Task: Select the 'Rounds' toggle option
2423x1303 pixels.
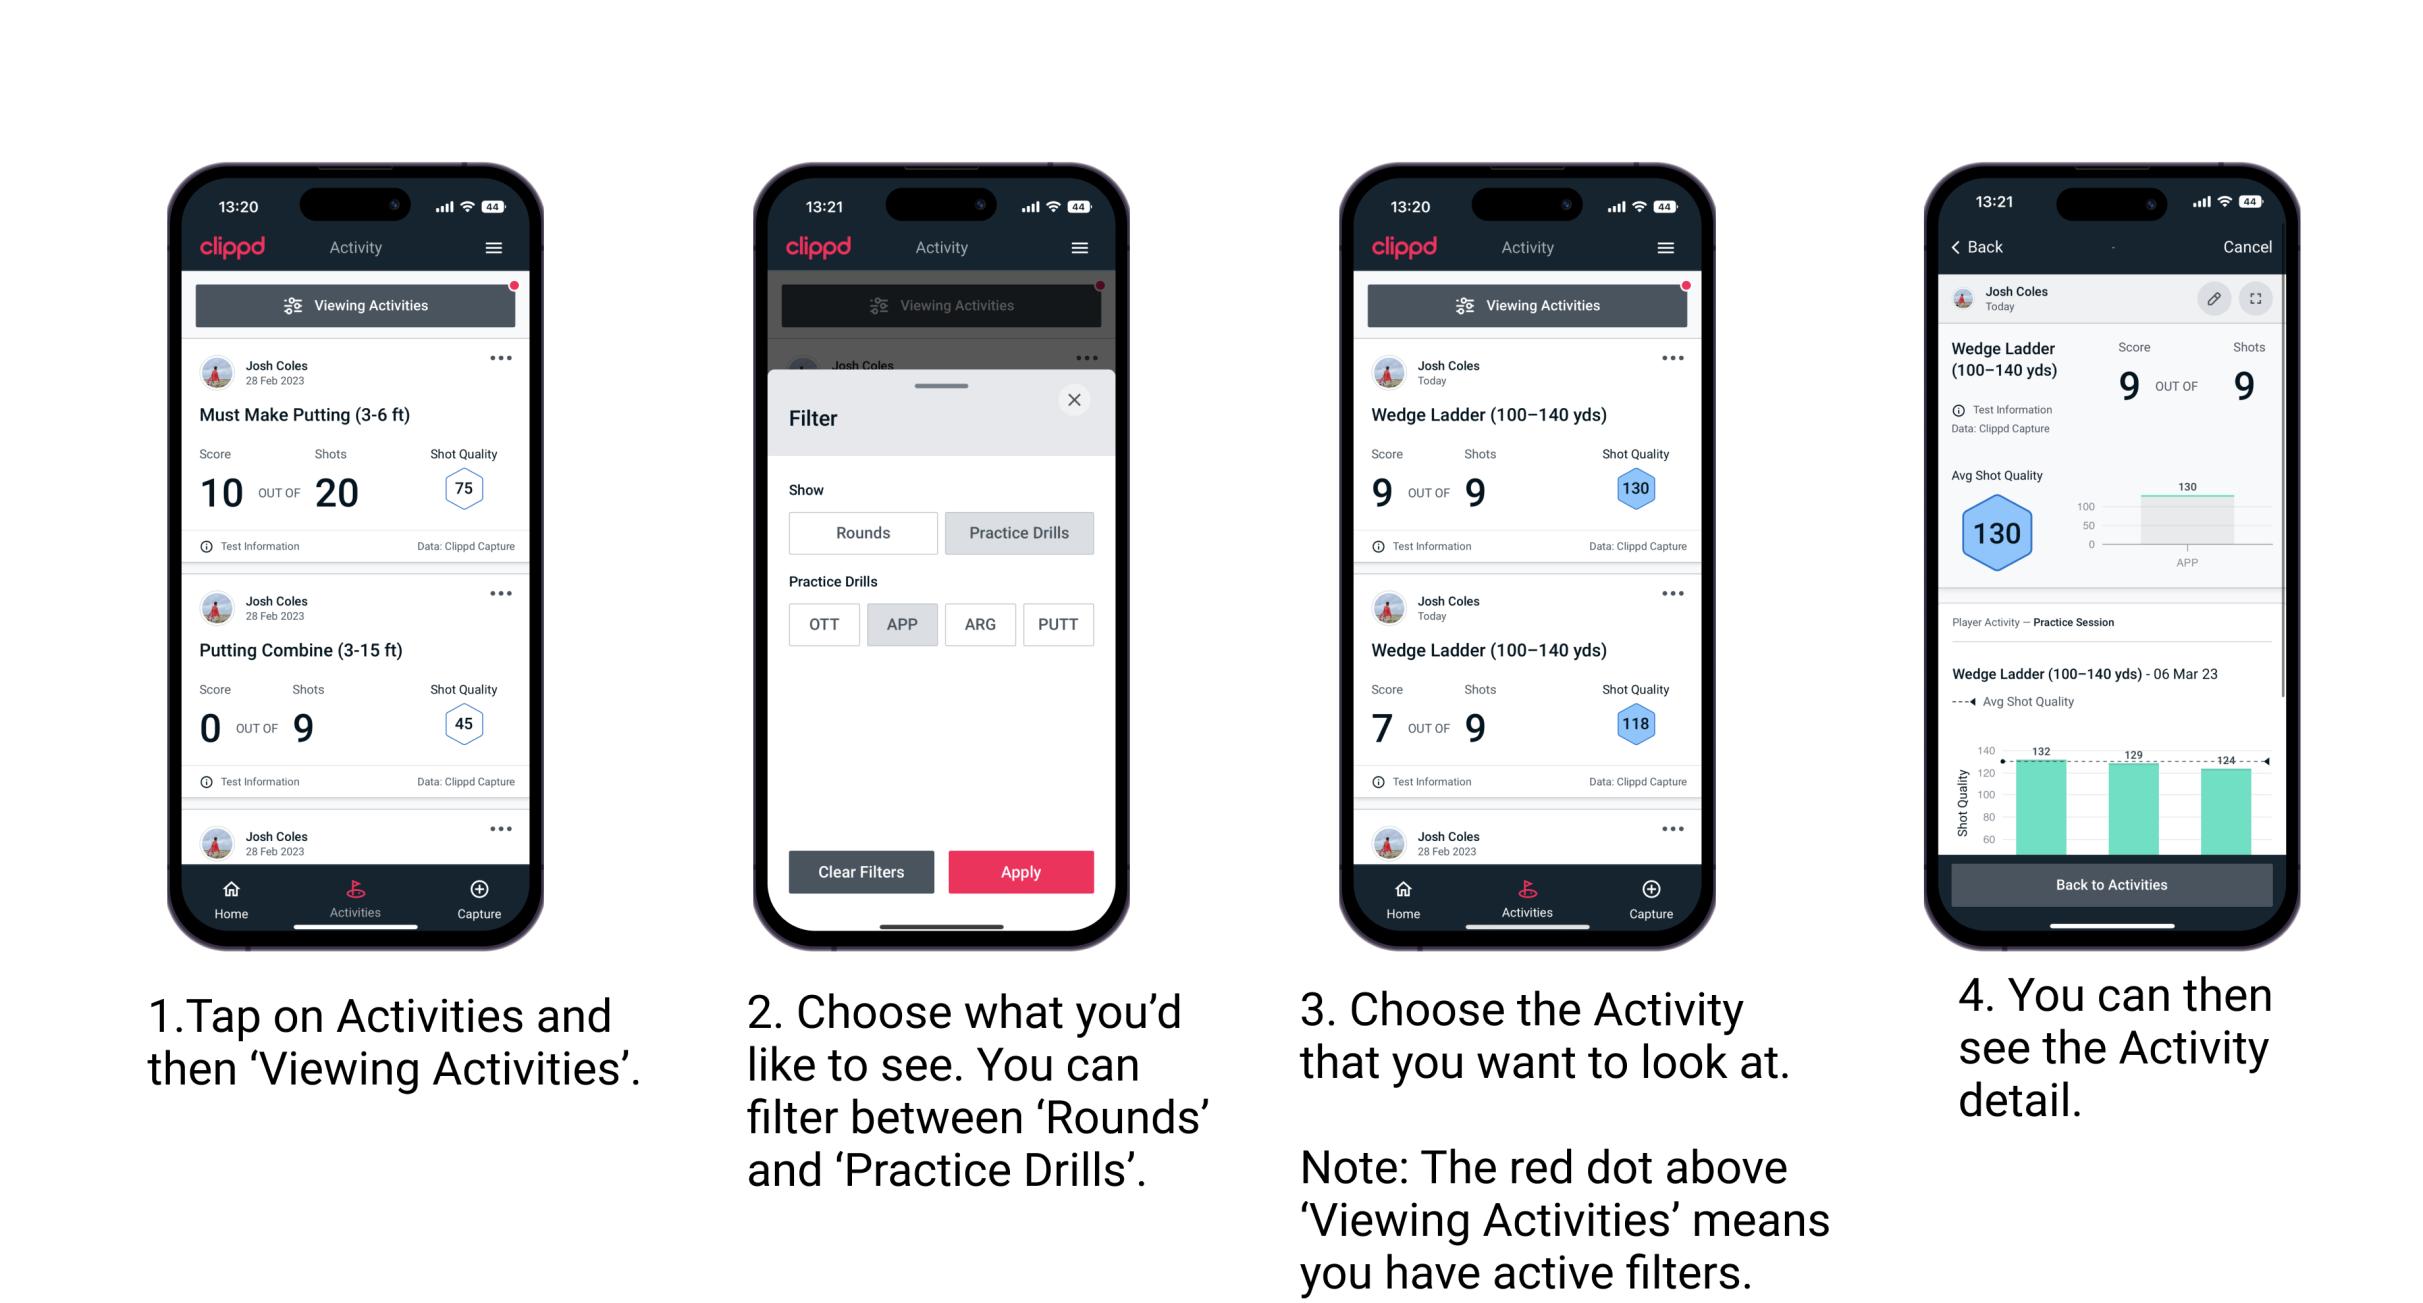Action: click(x=862, y=533)
